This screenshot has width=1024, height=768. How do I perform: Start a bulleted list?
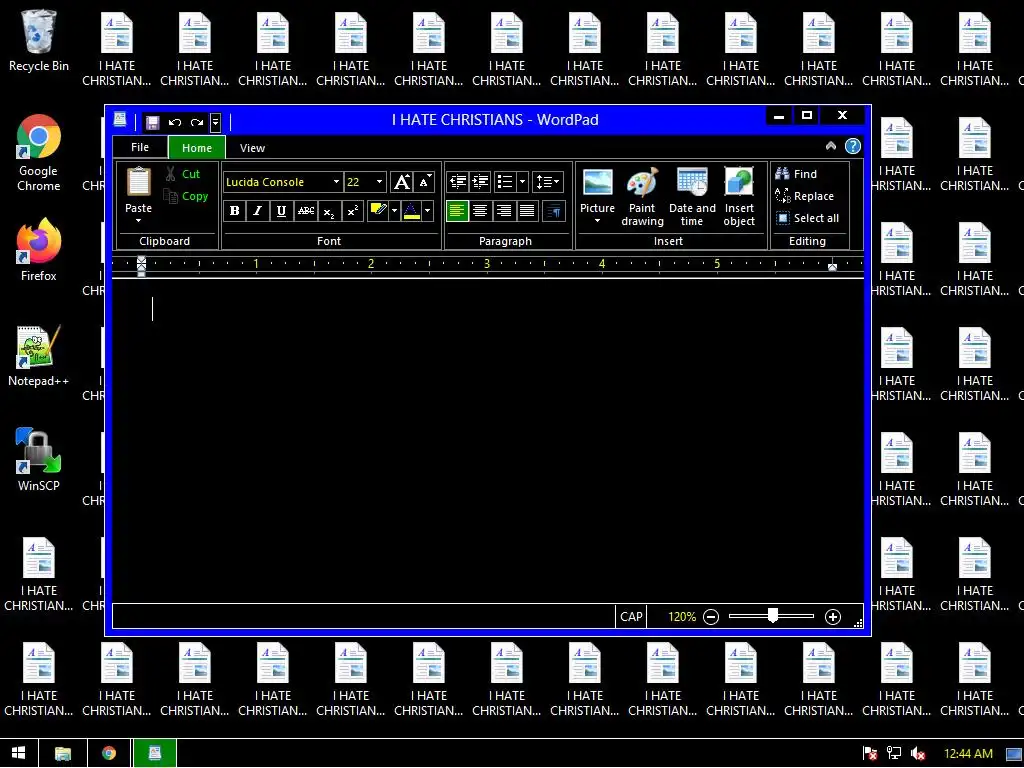(504, 182)
